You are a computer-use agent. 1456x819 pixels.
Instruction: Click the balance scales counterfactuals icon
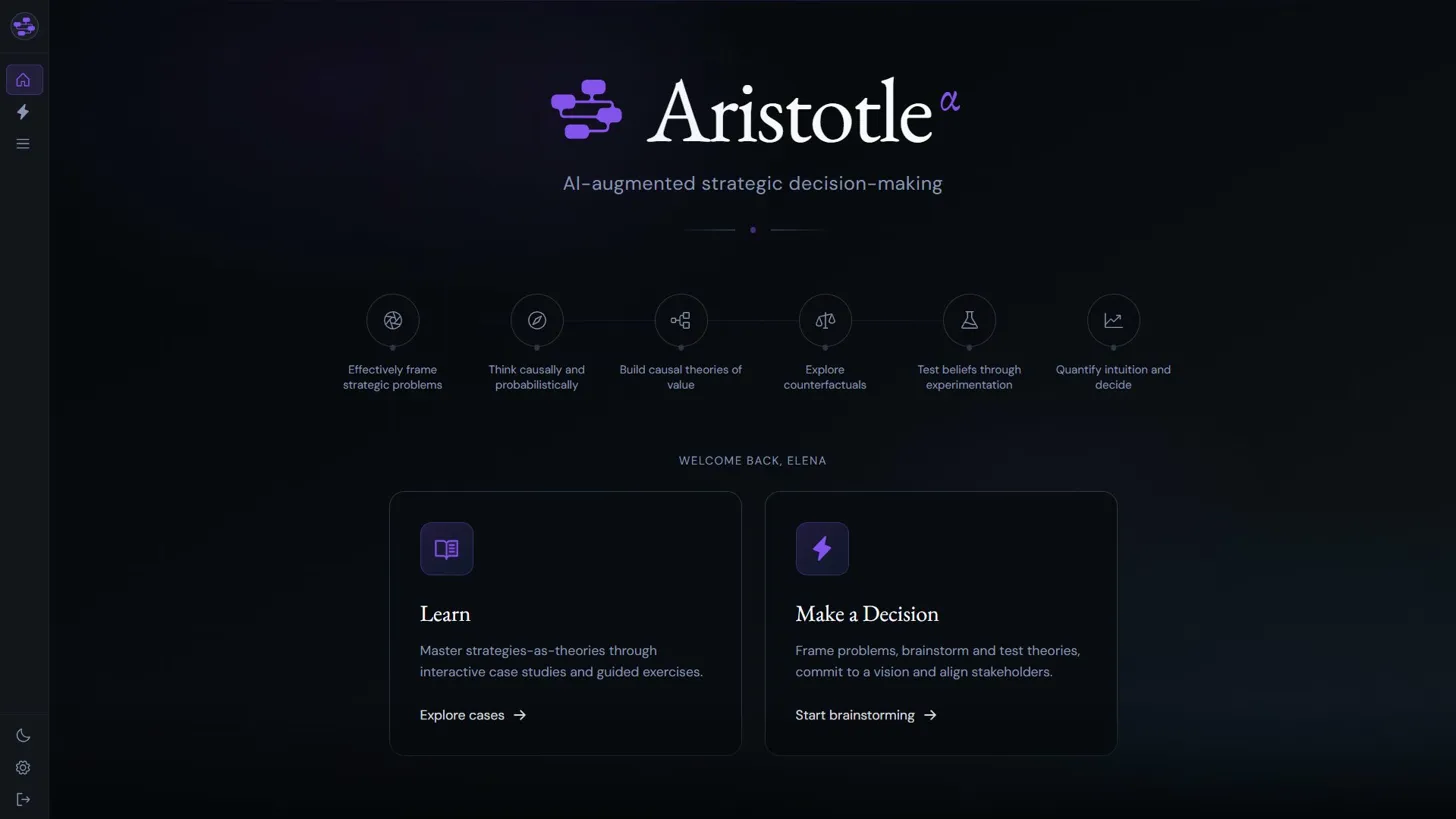(825, 320)
